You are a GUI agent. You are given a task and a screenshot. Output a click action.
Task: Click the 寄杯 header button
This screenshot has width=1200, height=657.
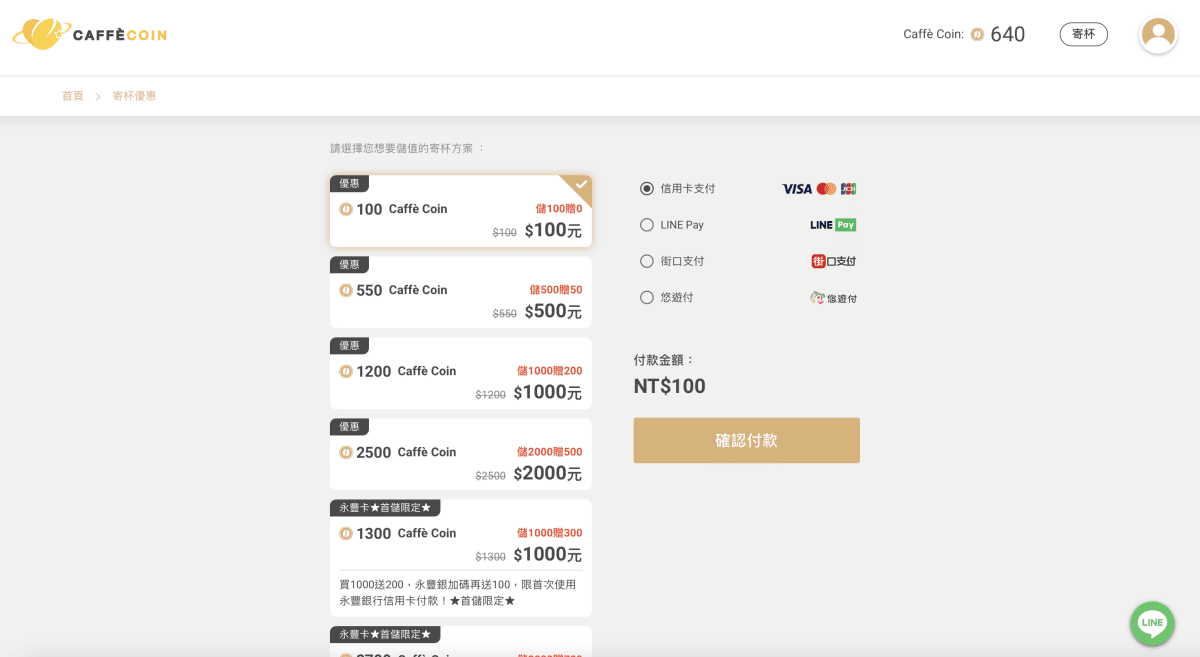tap(1084, 34)
